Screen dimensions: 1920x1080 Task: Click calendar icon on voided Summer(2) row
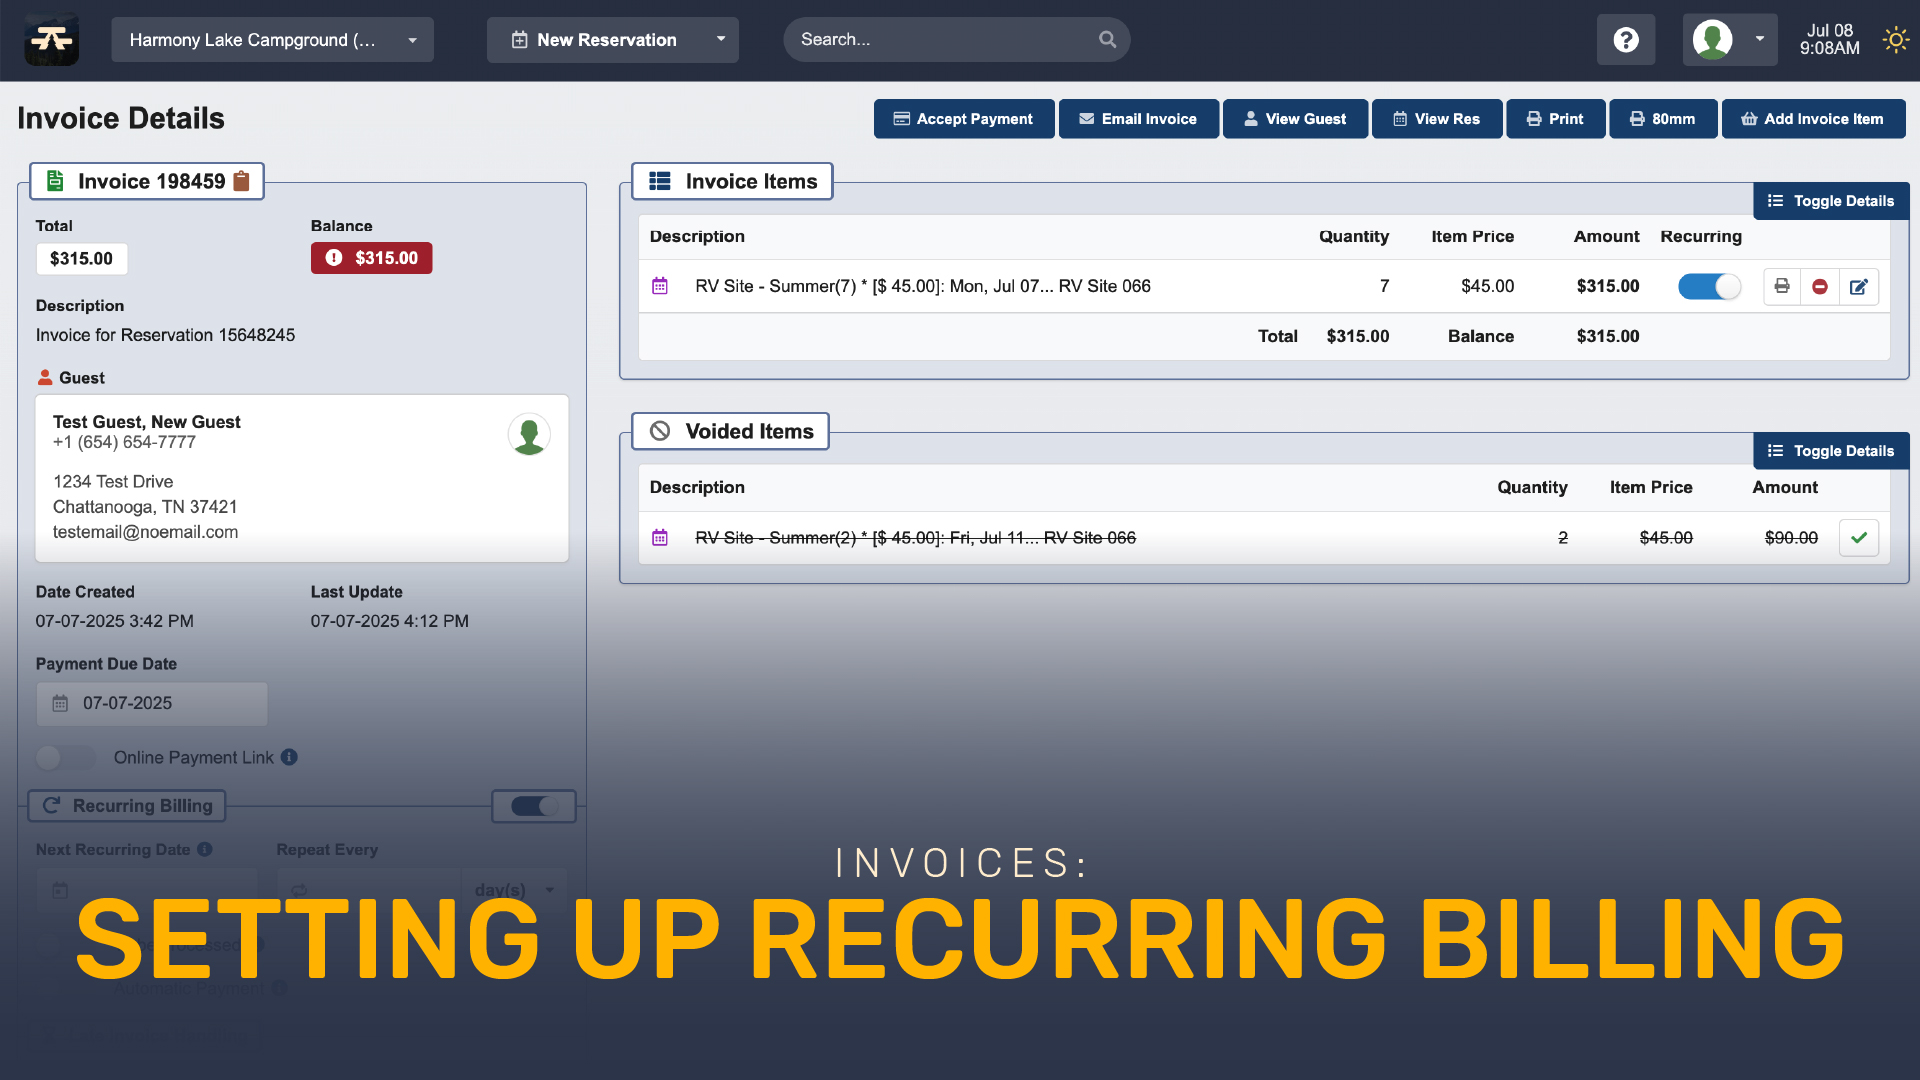point(660,538)
